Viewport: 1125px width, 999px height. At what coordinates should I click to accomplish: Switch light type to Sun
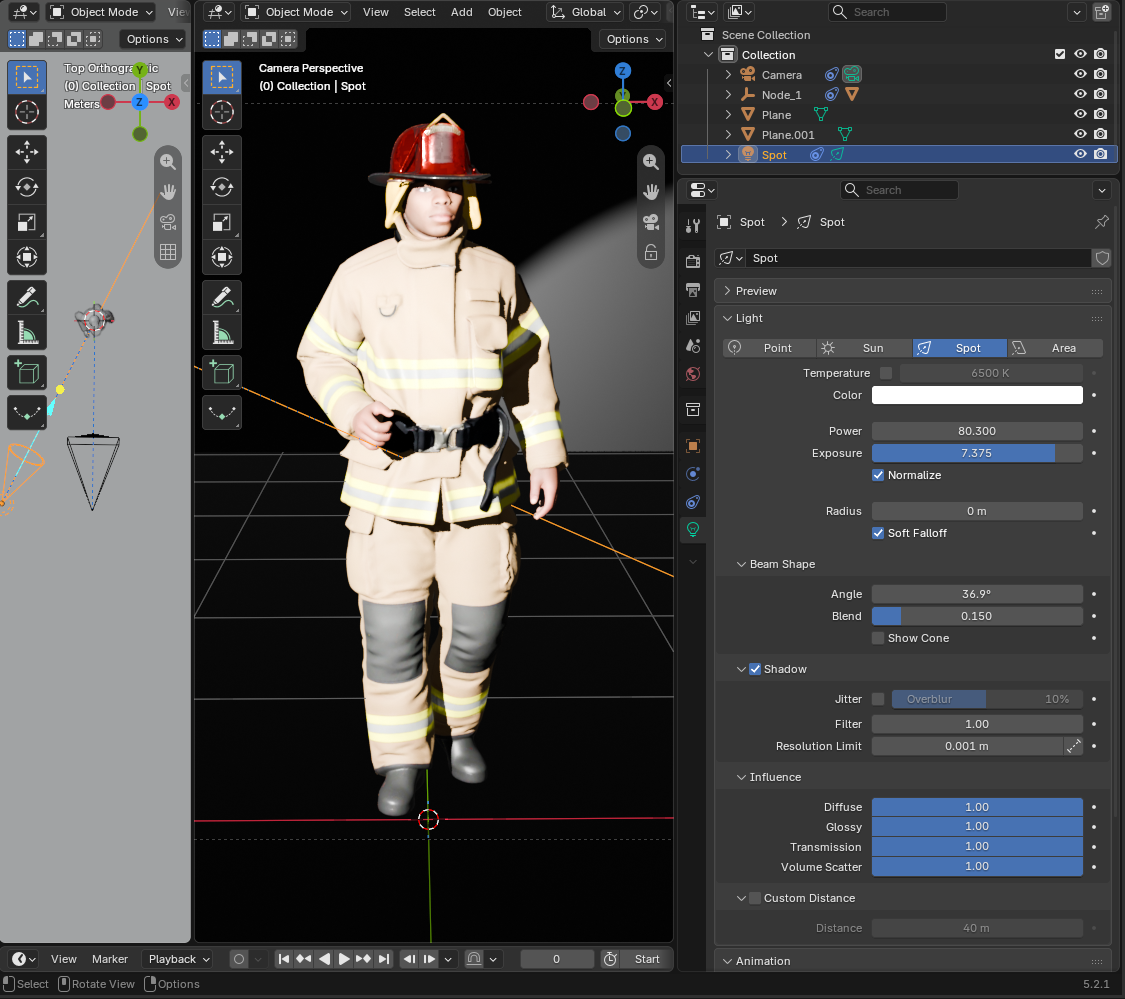[x=864, y=348]
